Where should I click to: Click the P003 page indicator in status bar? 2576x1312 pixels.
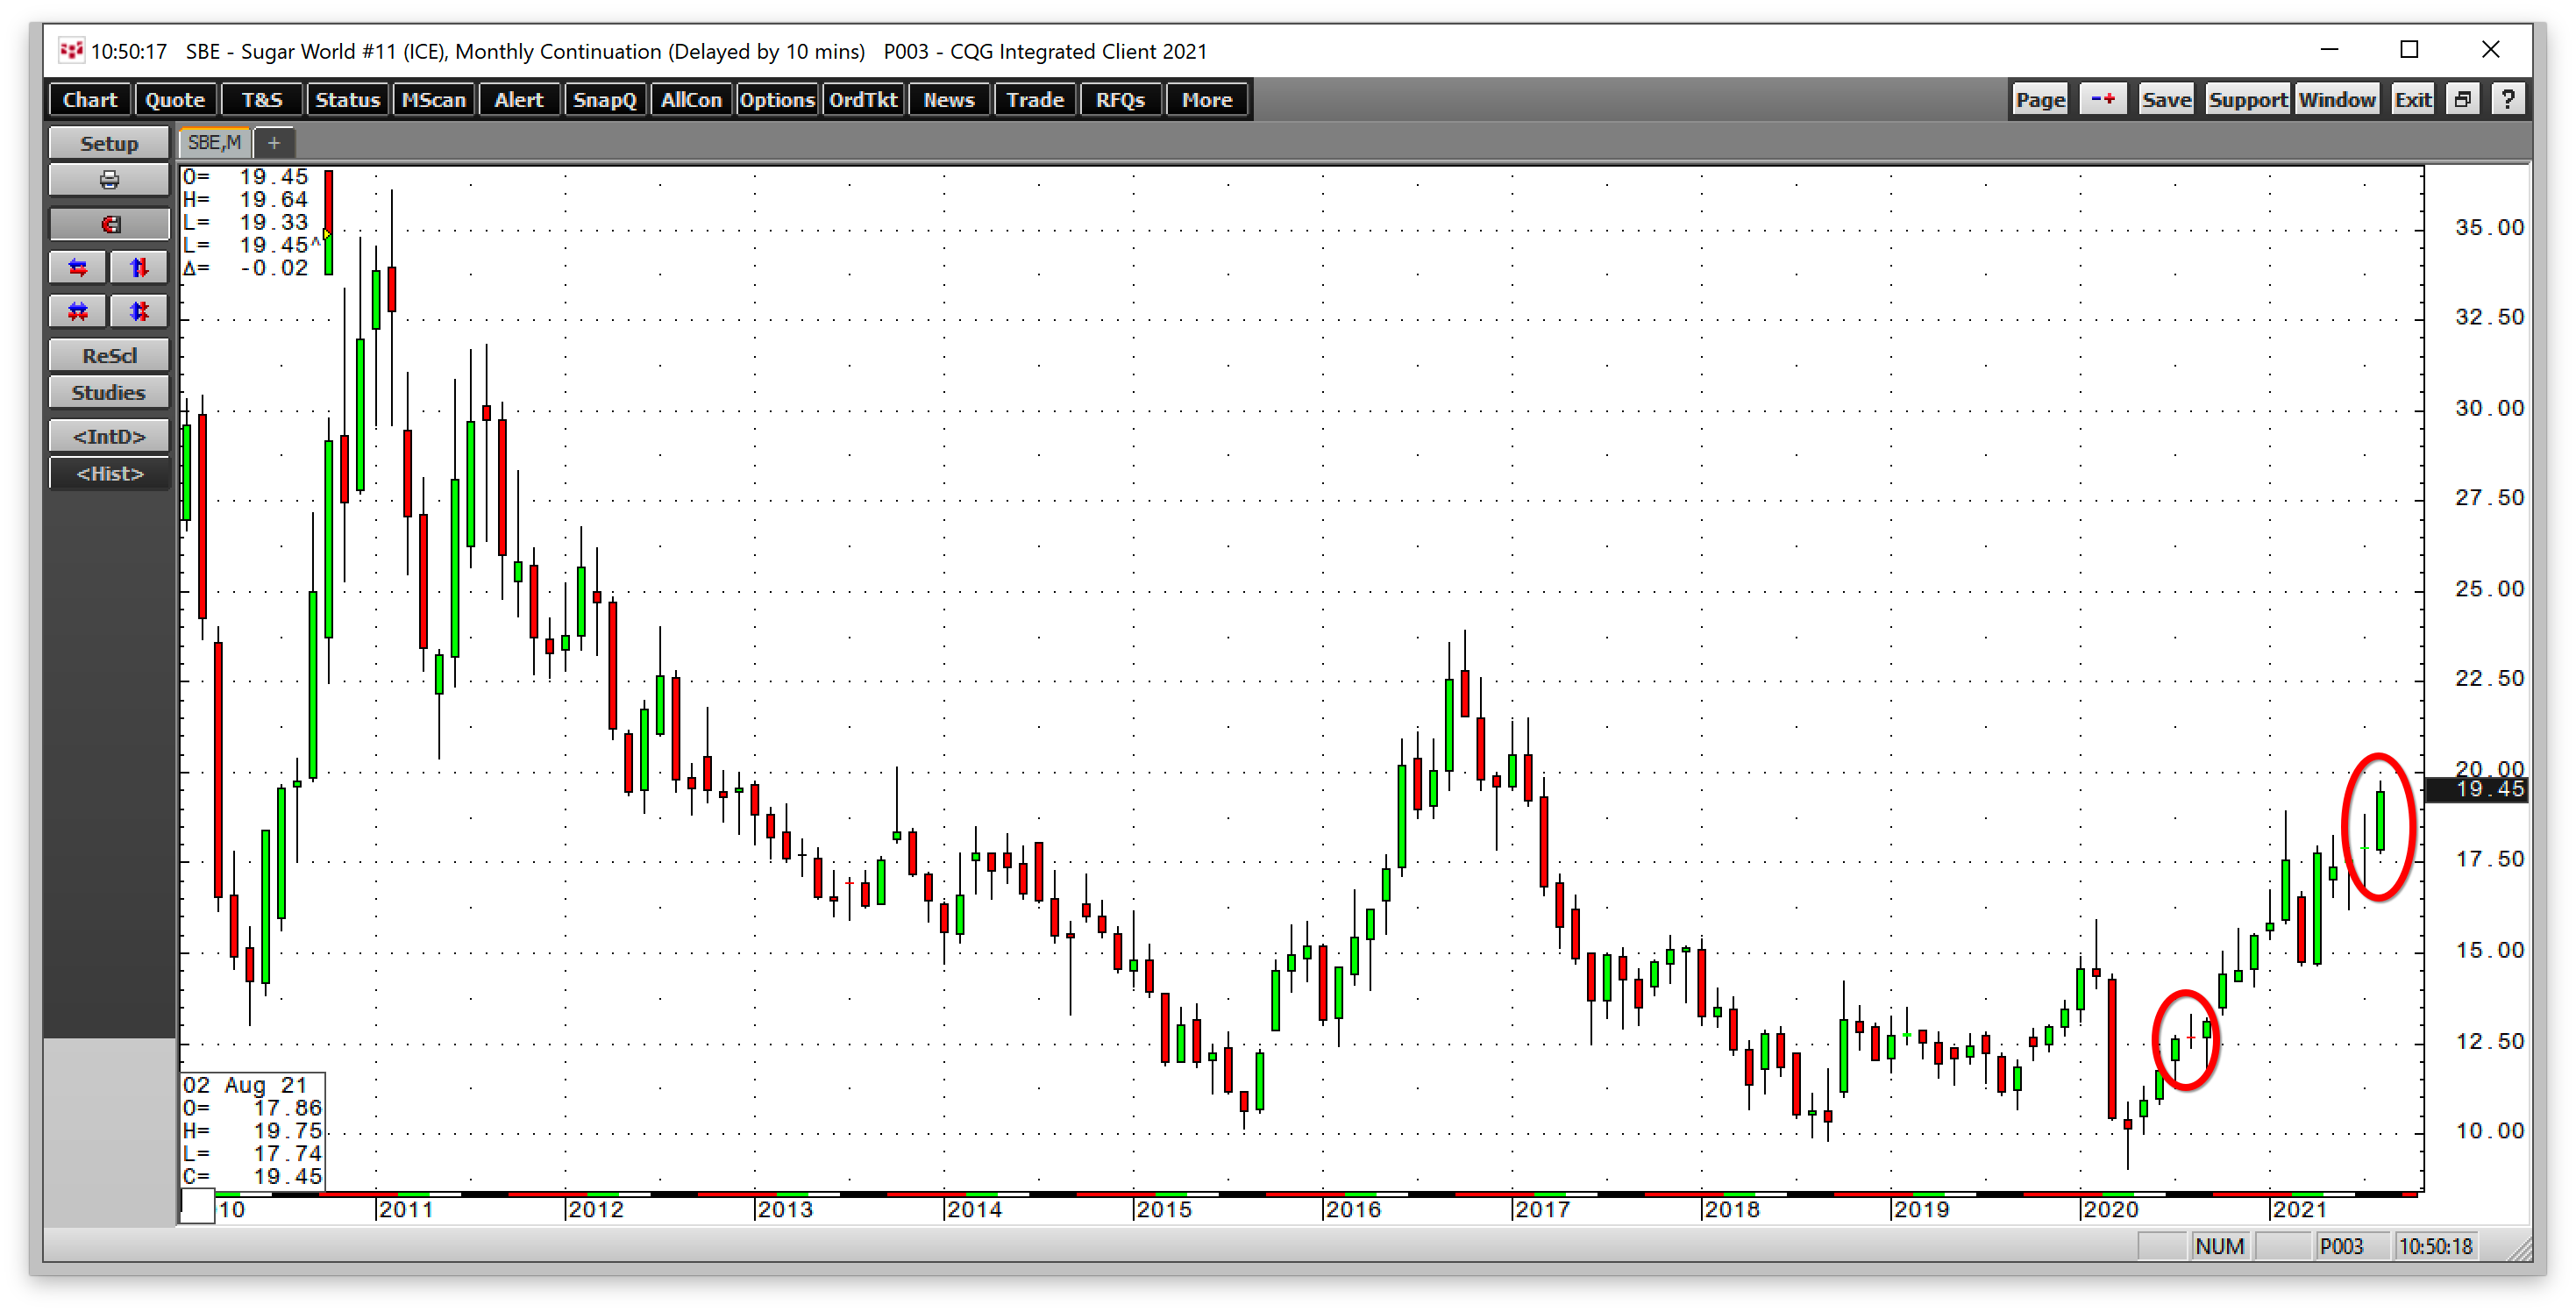click(2341, 1246)
